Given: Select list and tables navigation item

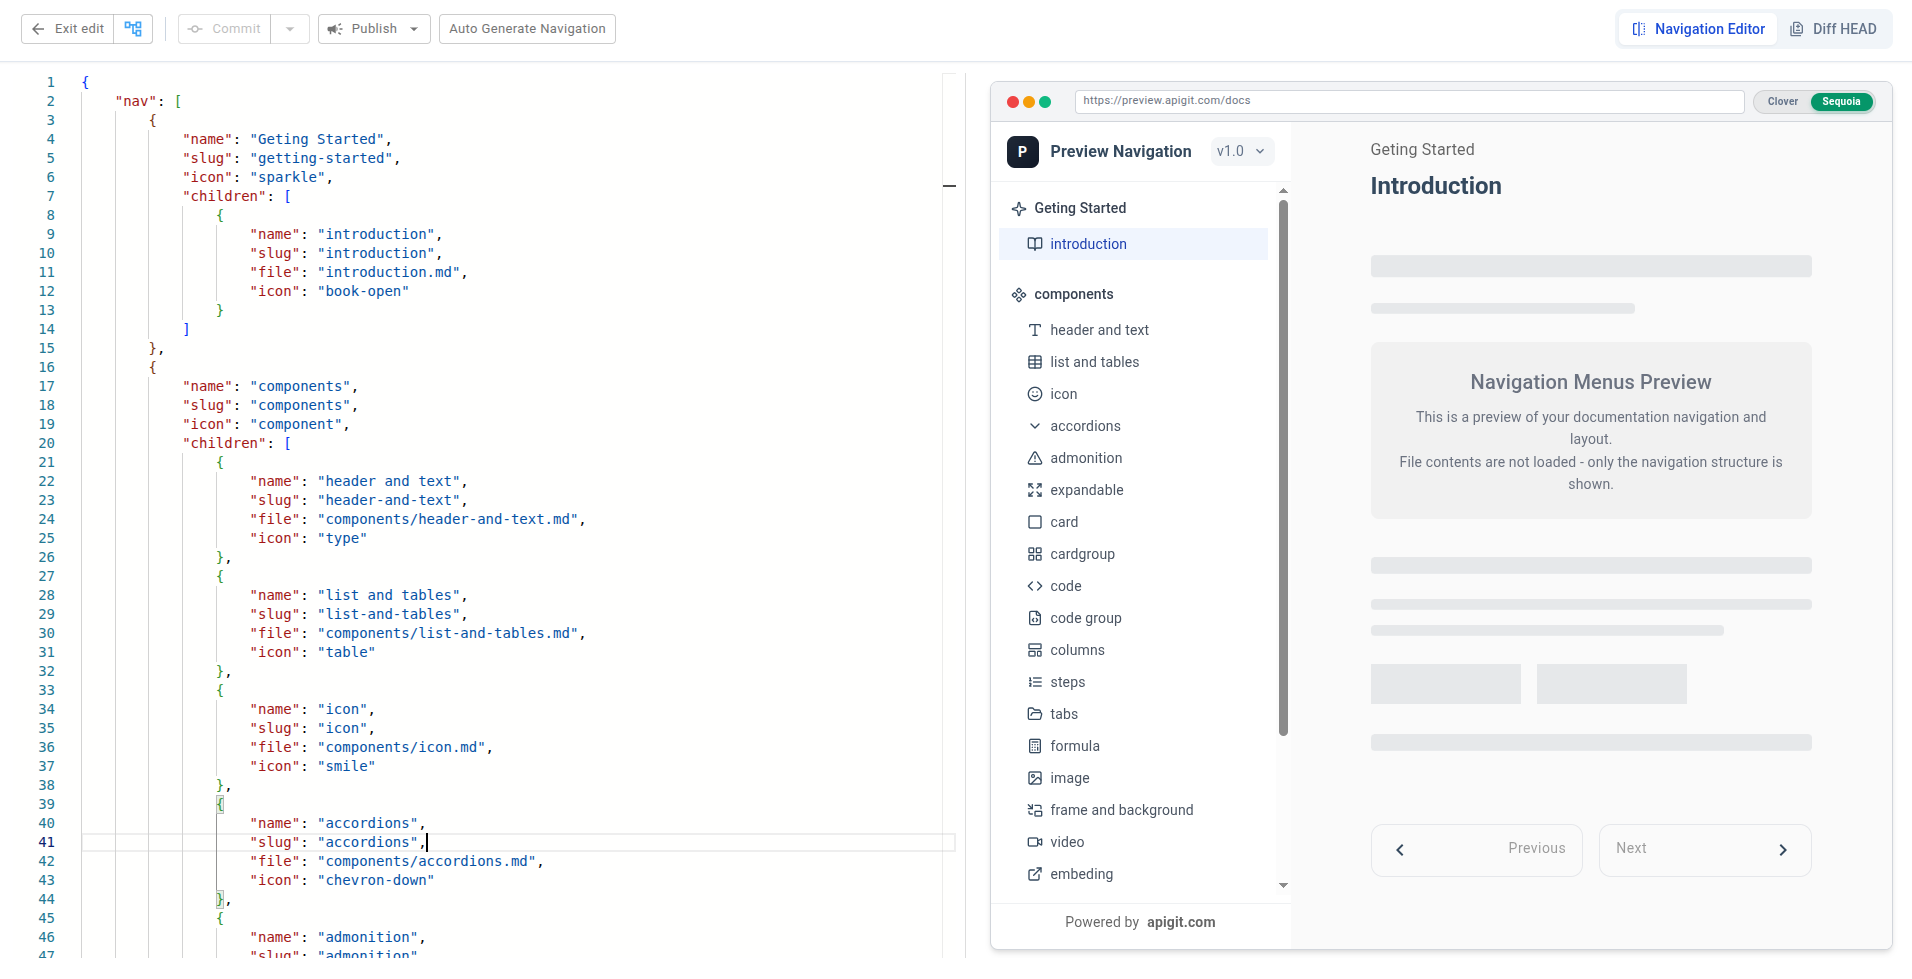Looking at the screenshot, I should tap(1133, 362).
